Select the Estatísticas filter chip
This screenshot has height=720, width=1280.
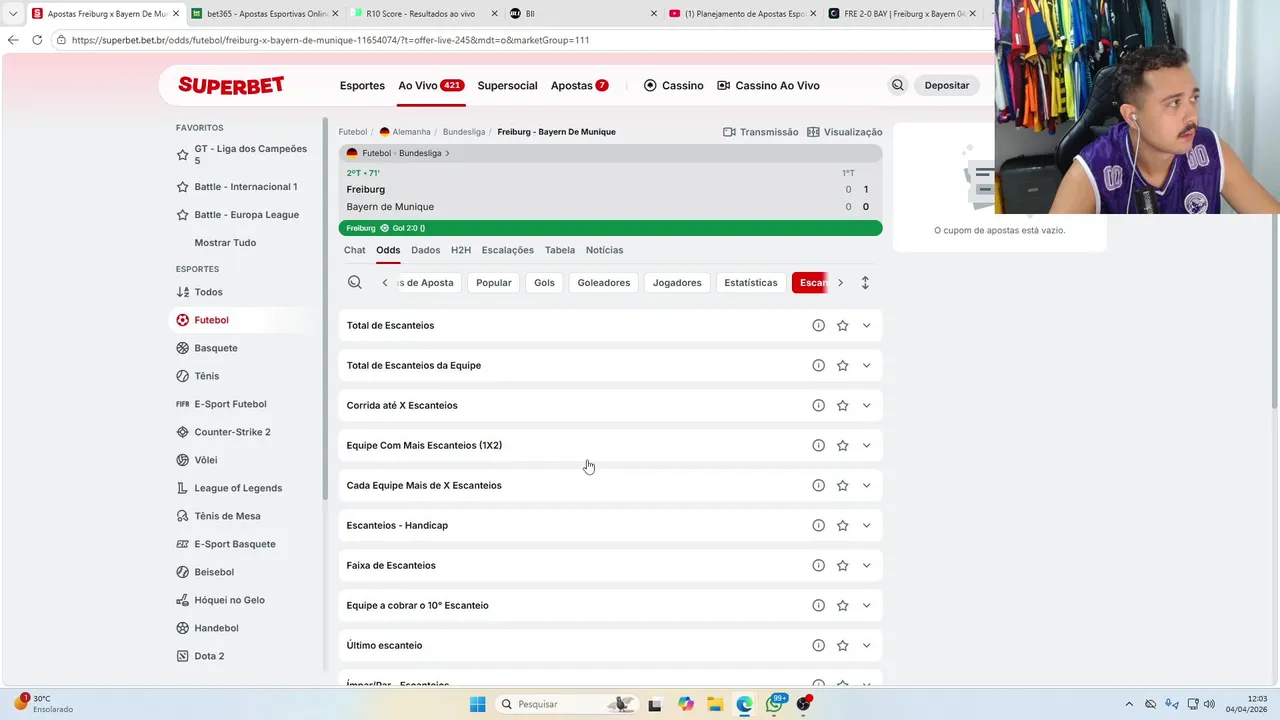[750, 283]
